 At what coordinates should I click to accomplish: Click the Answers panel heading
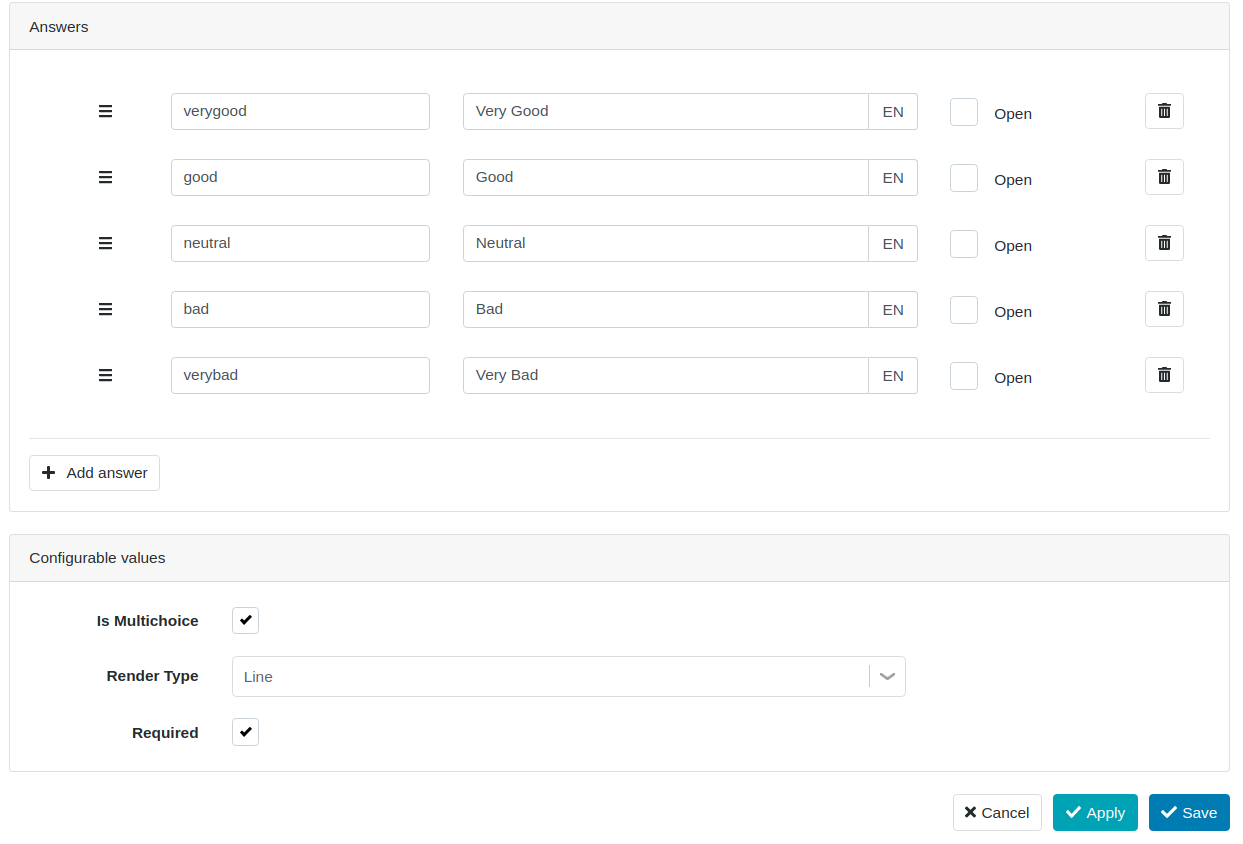[59, 27]
